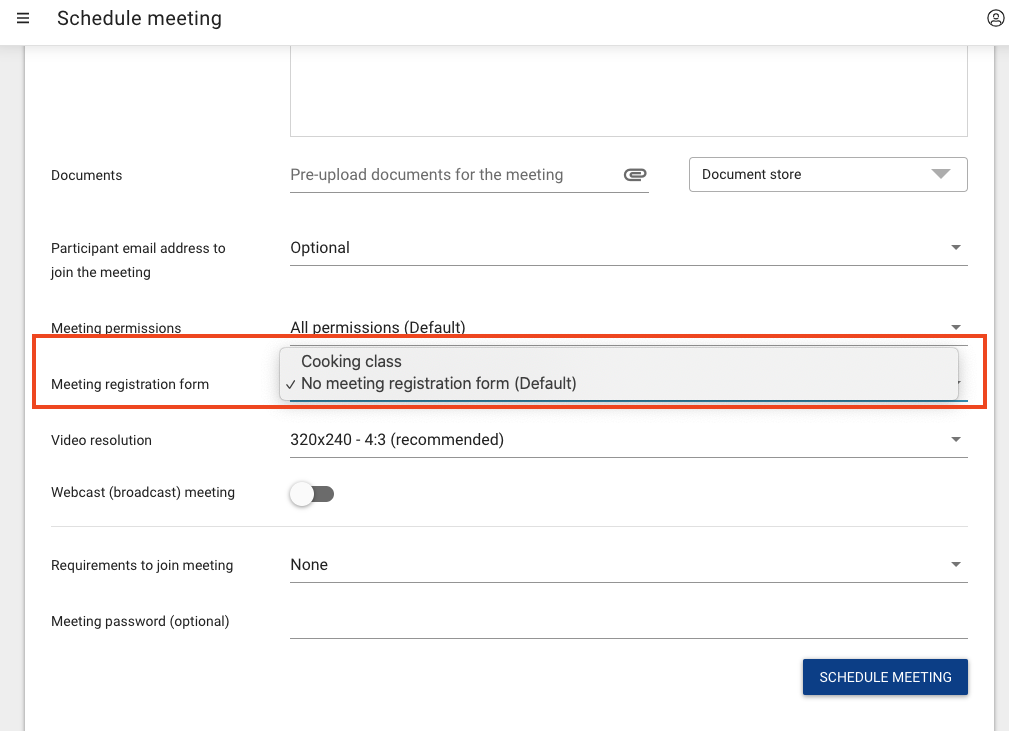Focus the Meeting password input field
Image resolution: width=1009 pixels, height=731 pixels.
click(x=629, y=622)
